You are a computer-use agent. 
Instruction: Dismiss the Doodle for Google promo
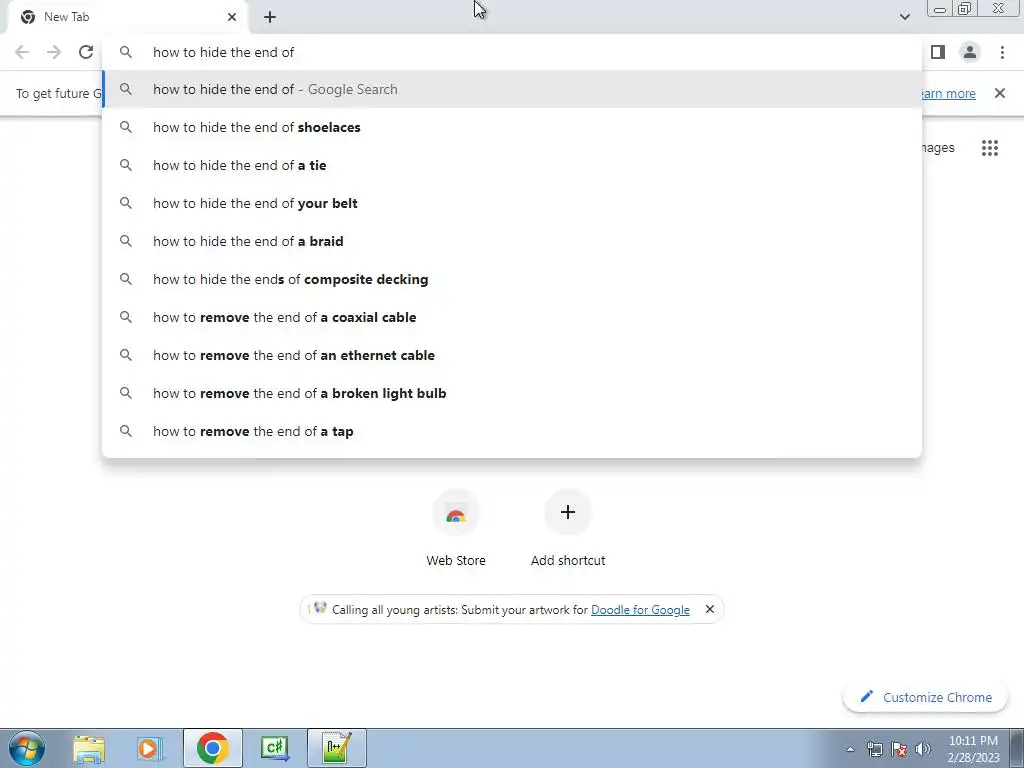710,609
